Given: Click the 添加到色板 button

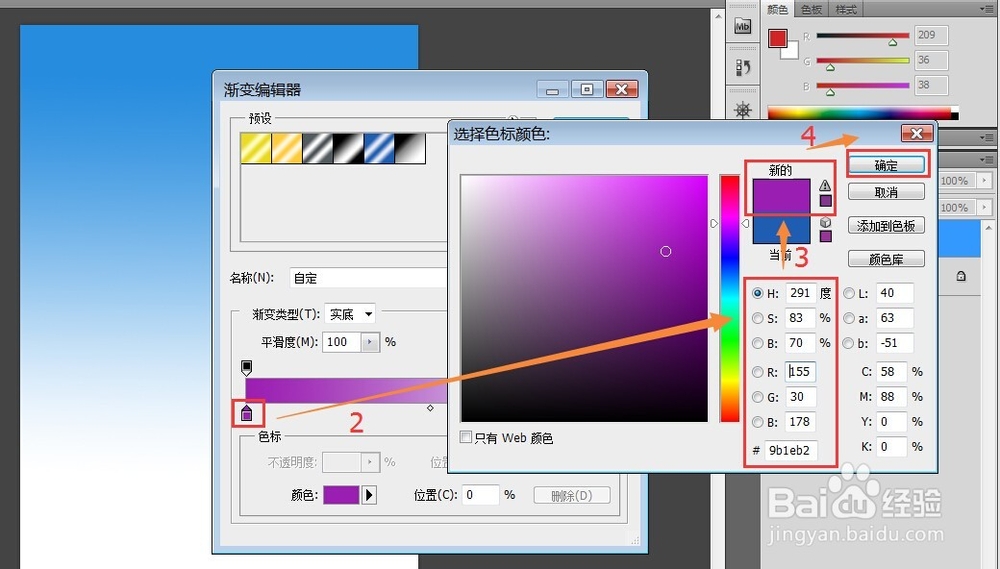Looking at the screenshot, I should click(x=886, y=226).
